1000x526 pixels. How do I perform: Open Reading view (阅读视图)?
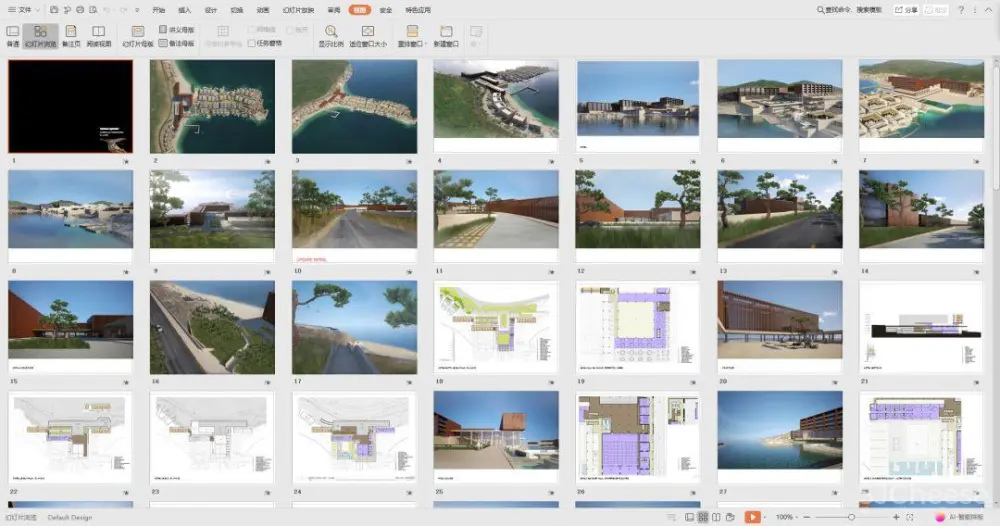tap(99, 36)
